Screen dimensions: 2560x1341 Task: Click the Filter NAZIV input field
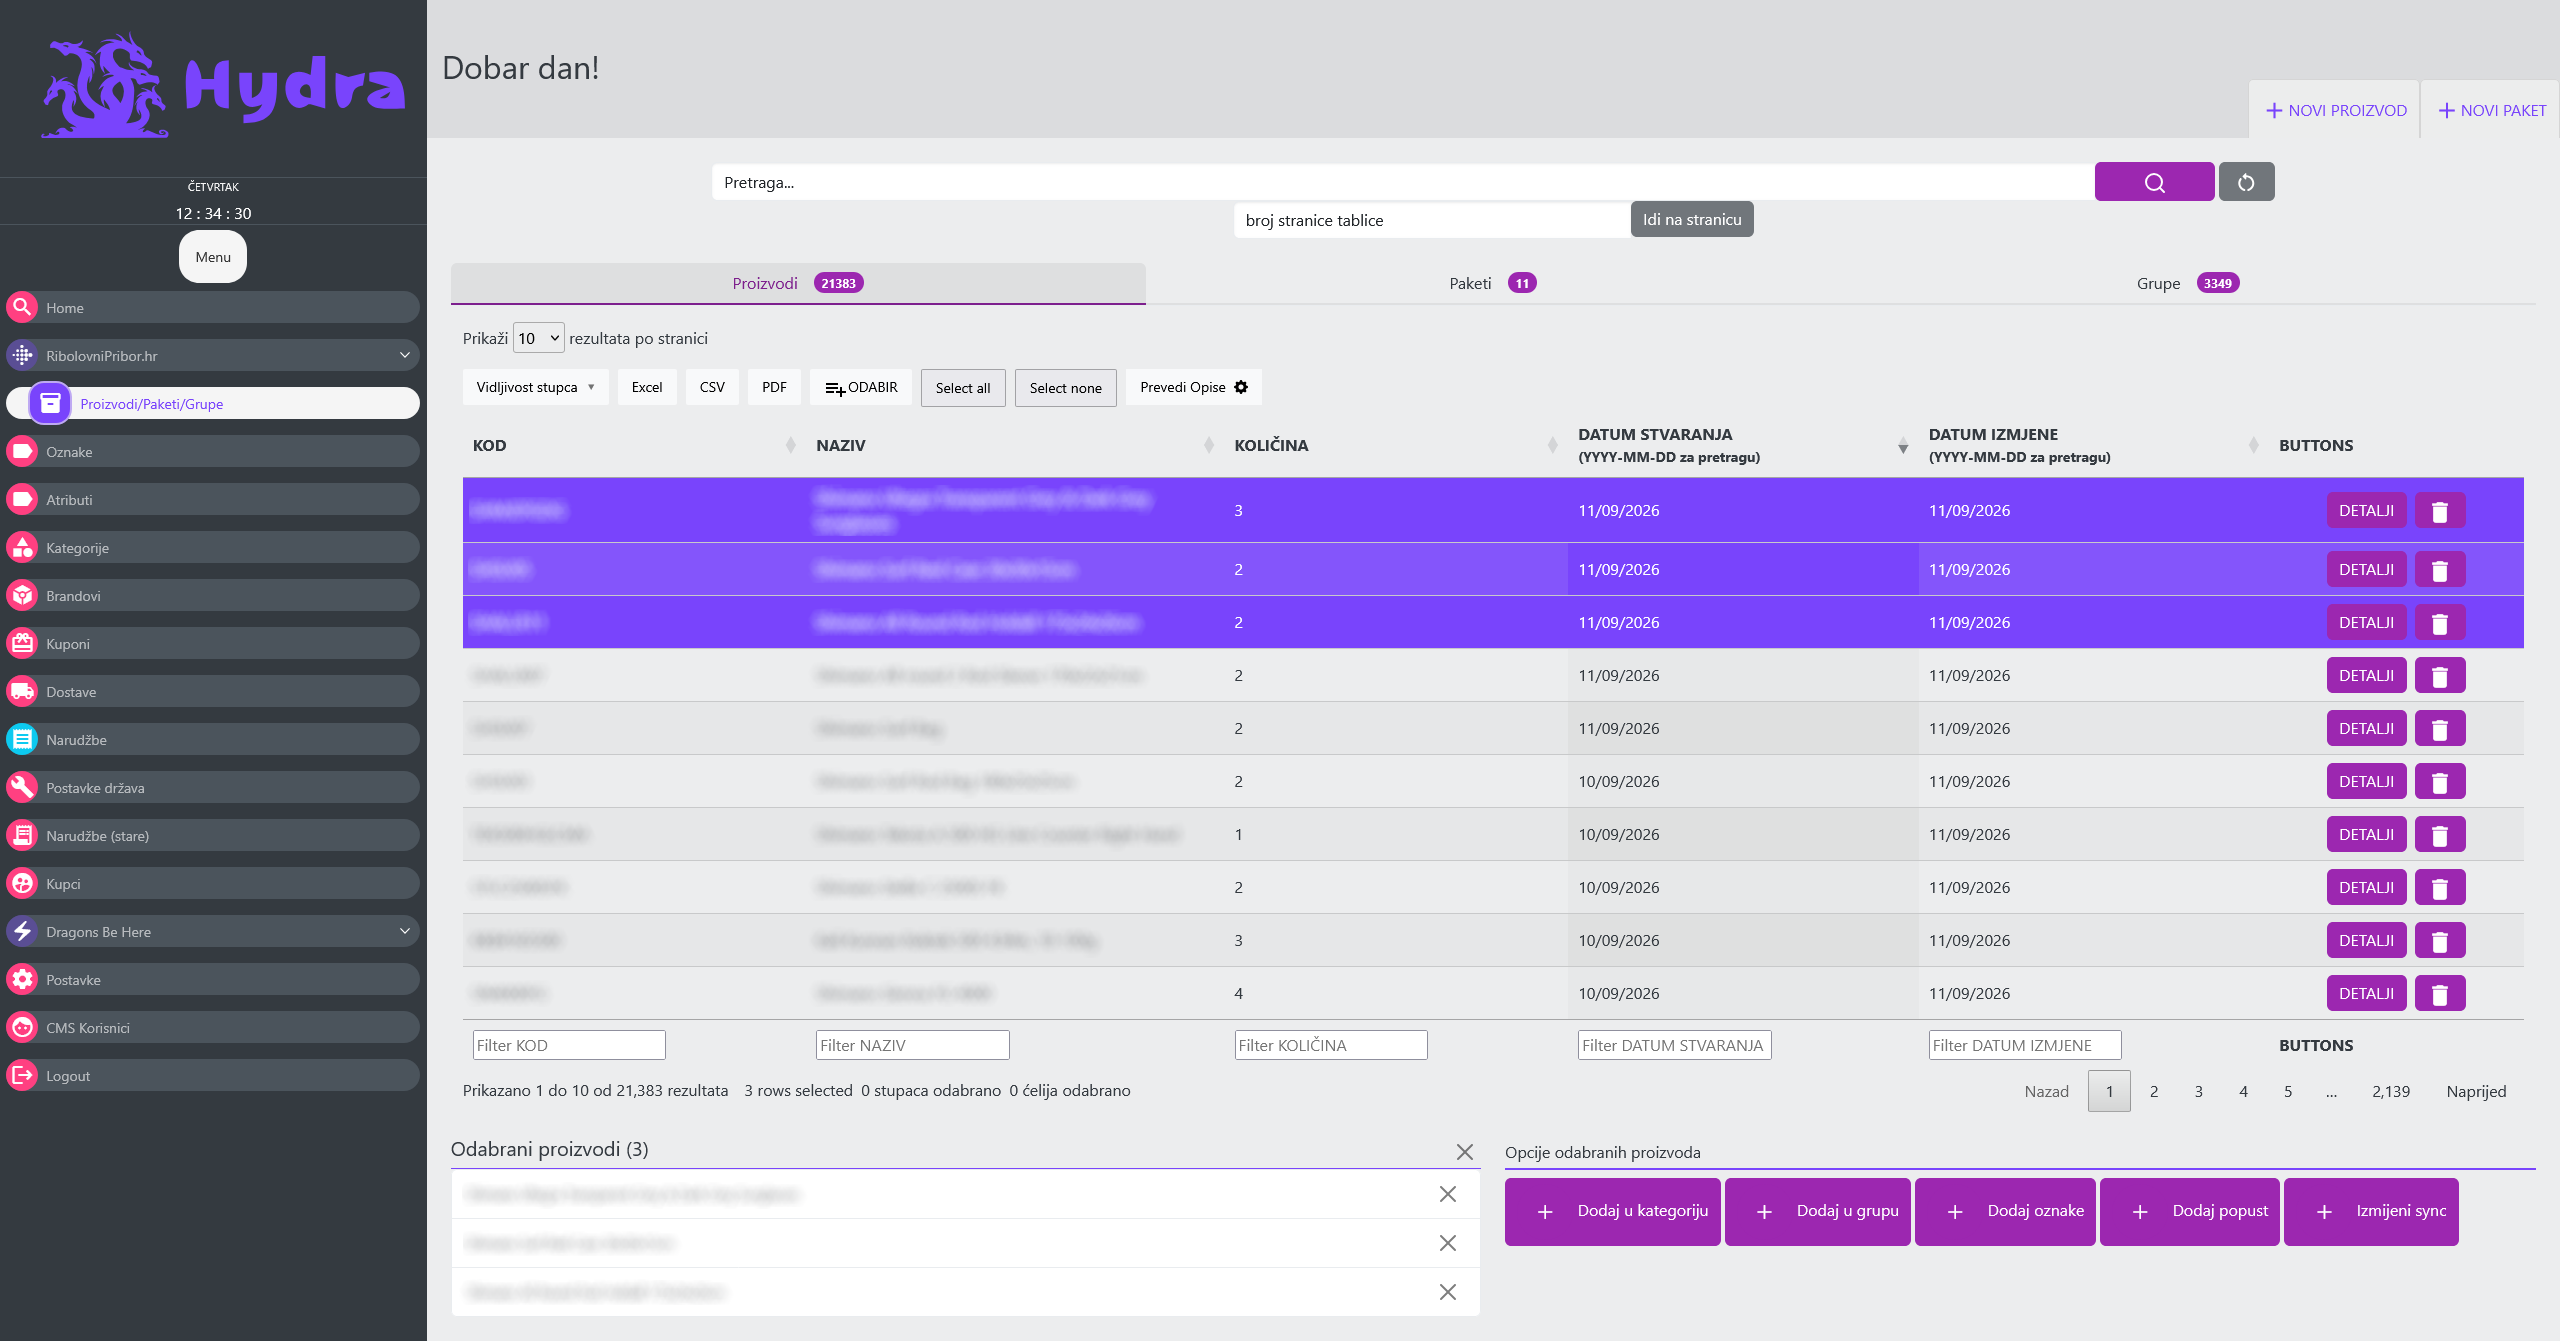(912, 1045)
